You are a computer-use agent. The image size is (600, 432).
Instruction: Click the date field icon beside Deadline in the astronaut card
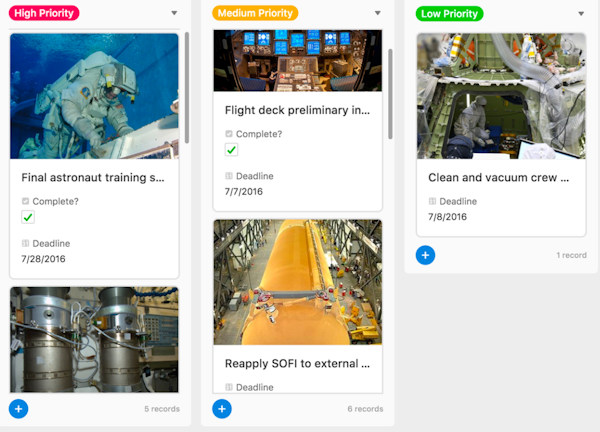pos(25,243)
